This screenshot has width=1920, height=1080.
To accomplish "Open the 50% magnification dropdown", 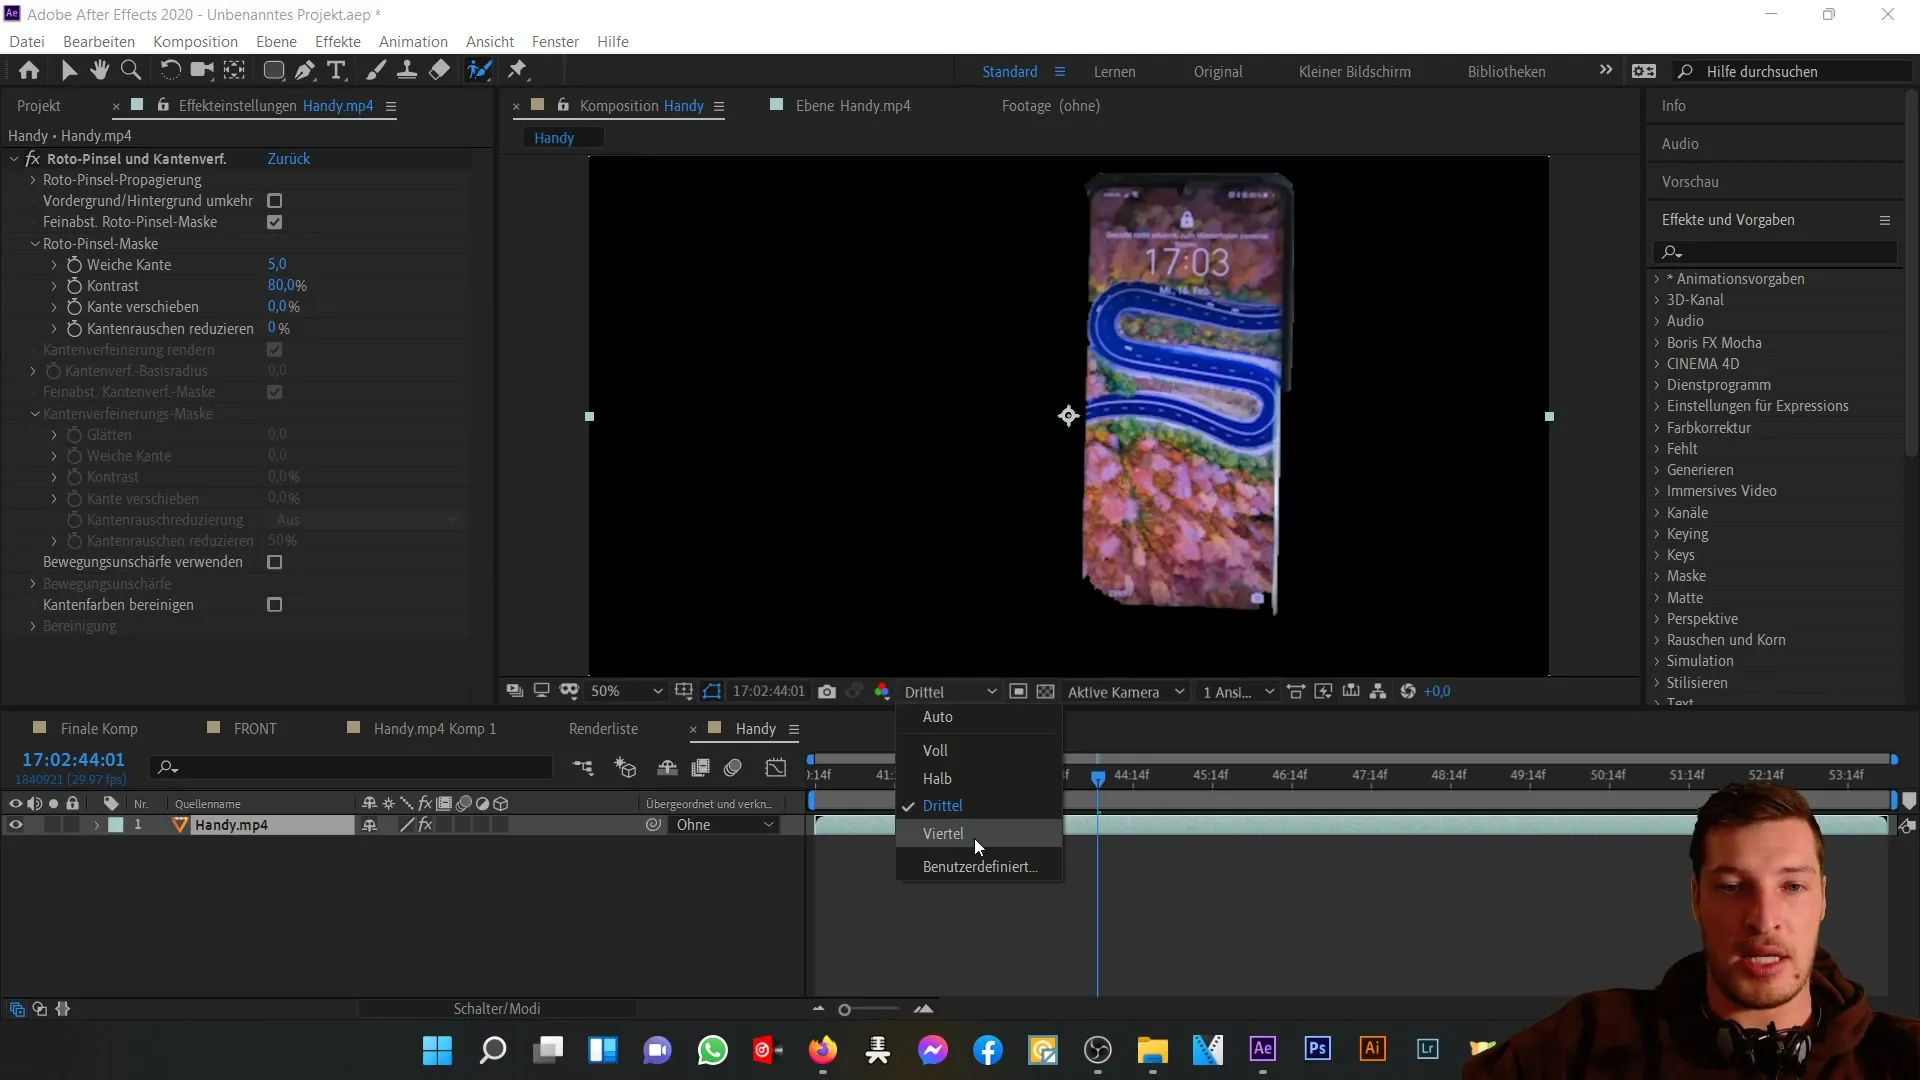I will 626,691.
